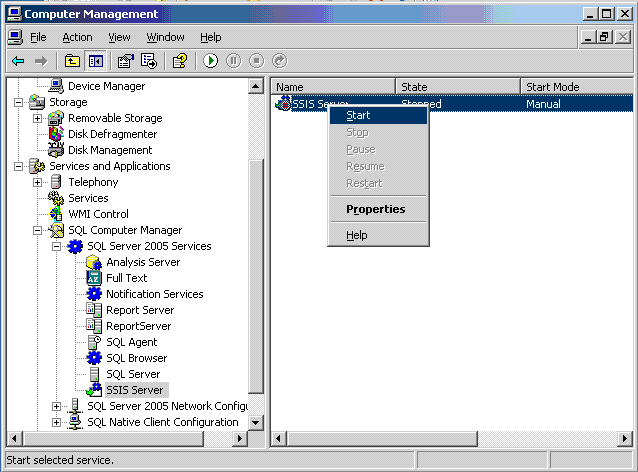This screenshot has width=638, height=472.
Task: Click the Services and Applications icon
Action: (x=37, y=166)
